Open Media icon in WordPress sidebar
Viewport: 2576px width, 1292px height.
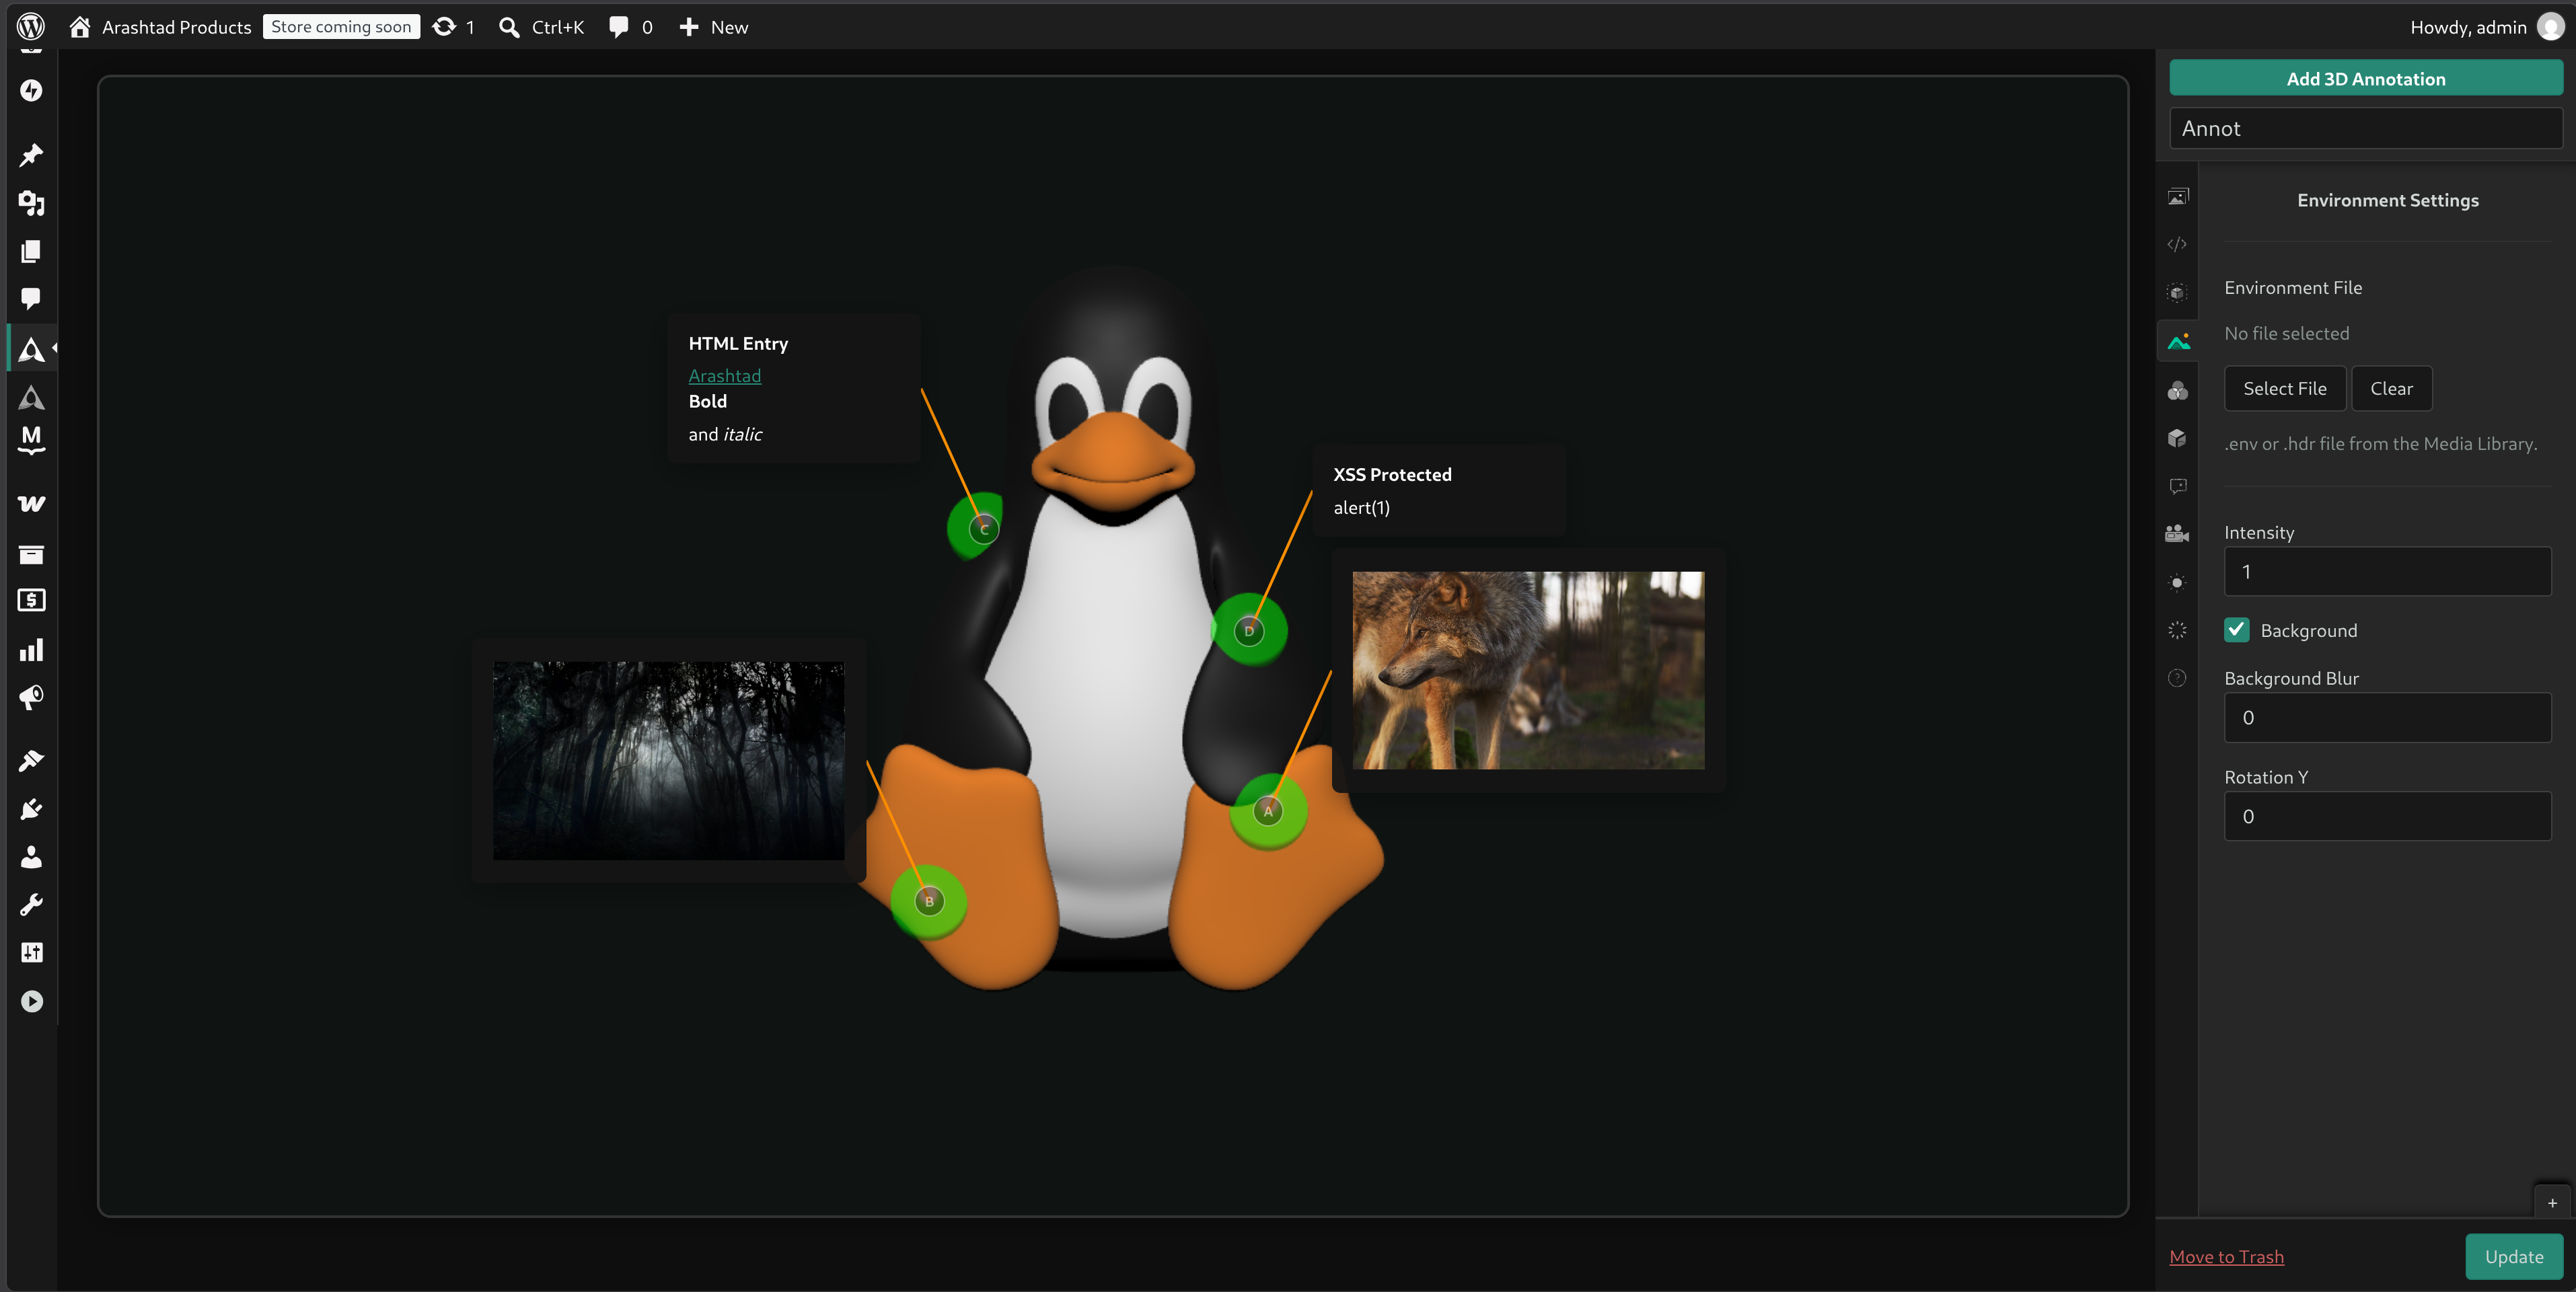(31, 203)
